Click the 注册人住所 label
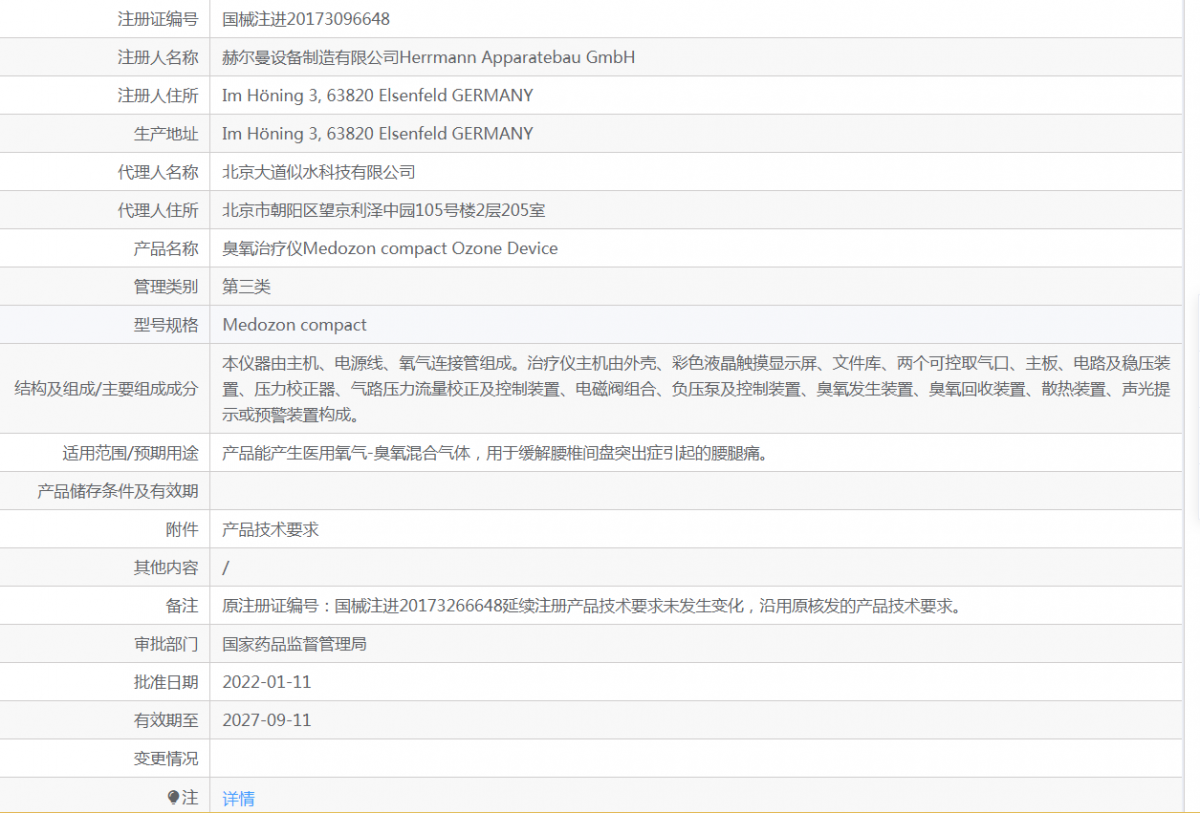Screen dimensions: 1200x813 coord(158,95)
